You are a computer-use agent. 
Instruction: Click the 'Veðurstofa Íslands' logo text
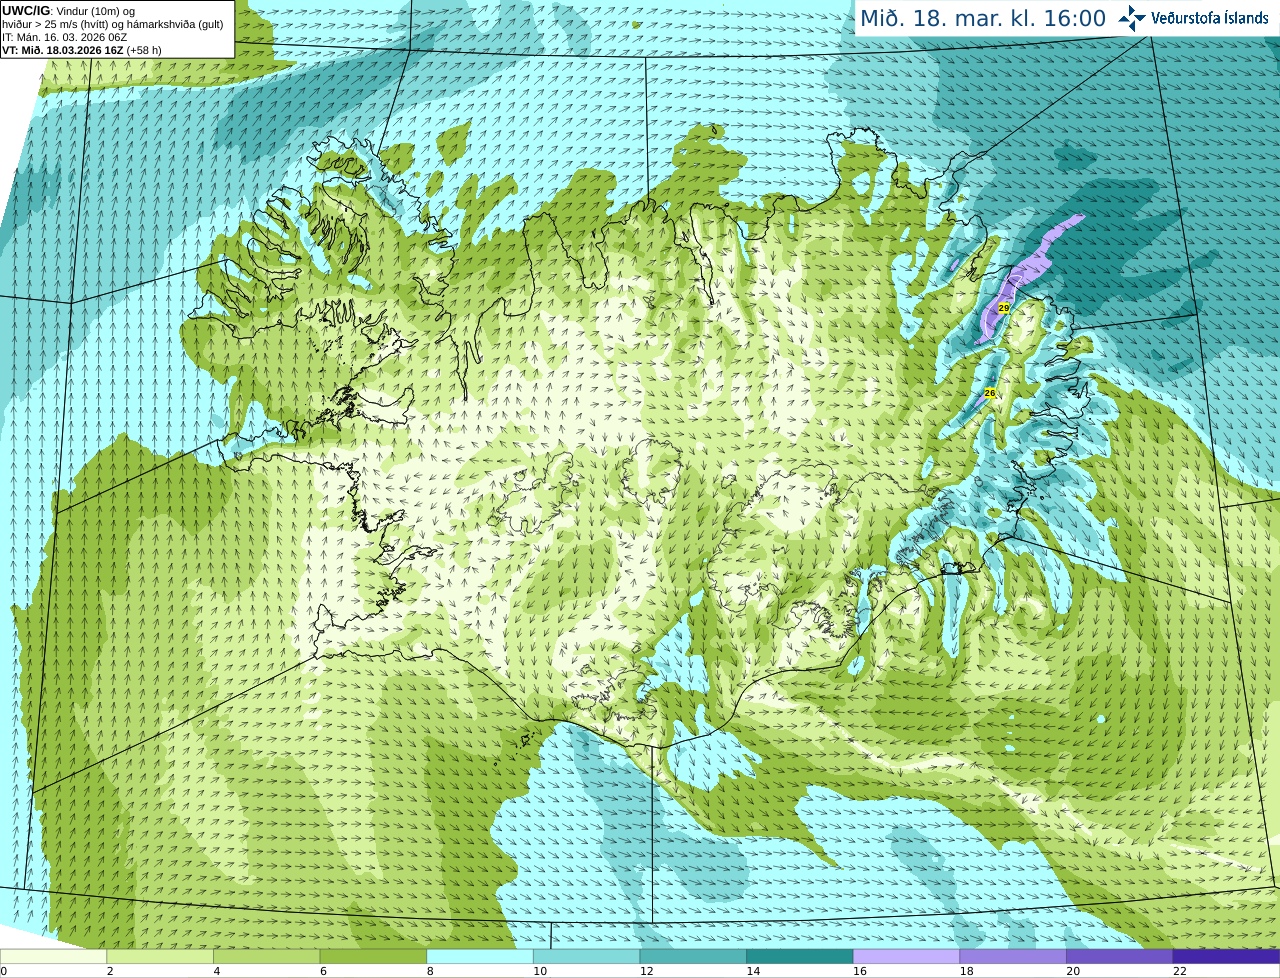[1210, 18]
